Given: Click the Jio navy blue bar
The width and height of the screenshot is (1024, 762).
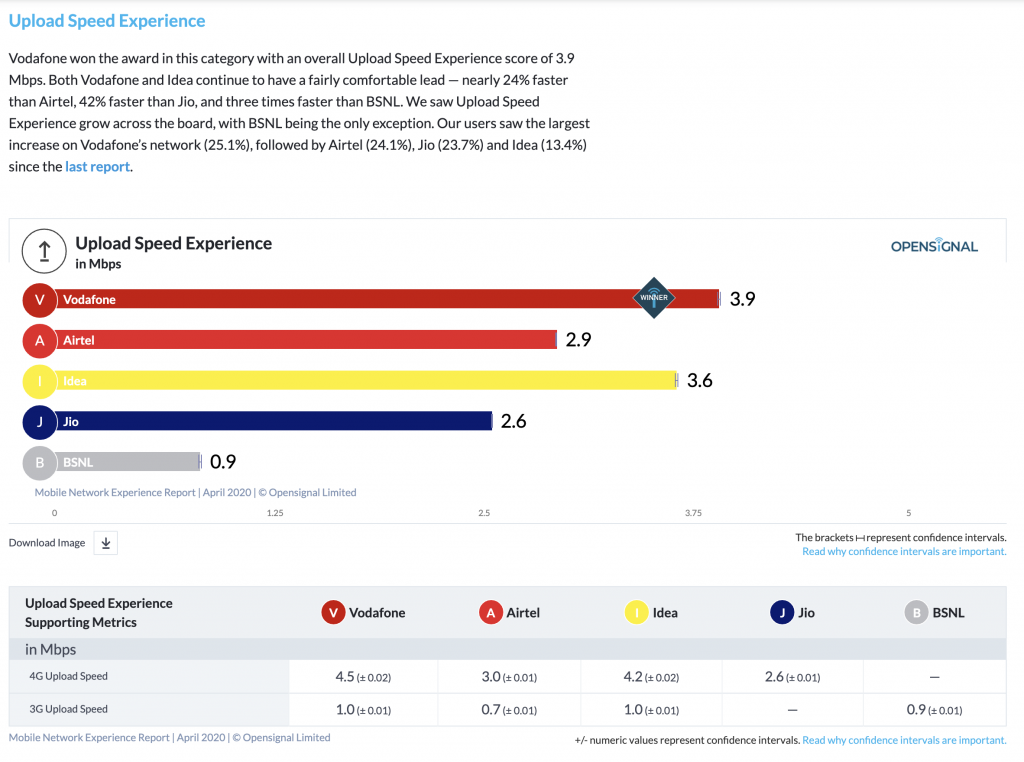Looking at the screenshot, I should click(x=273, y=421).
